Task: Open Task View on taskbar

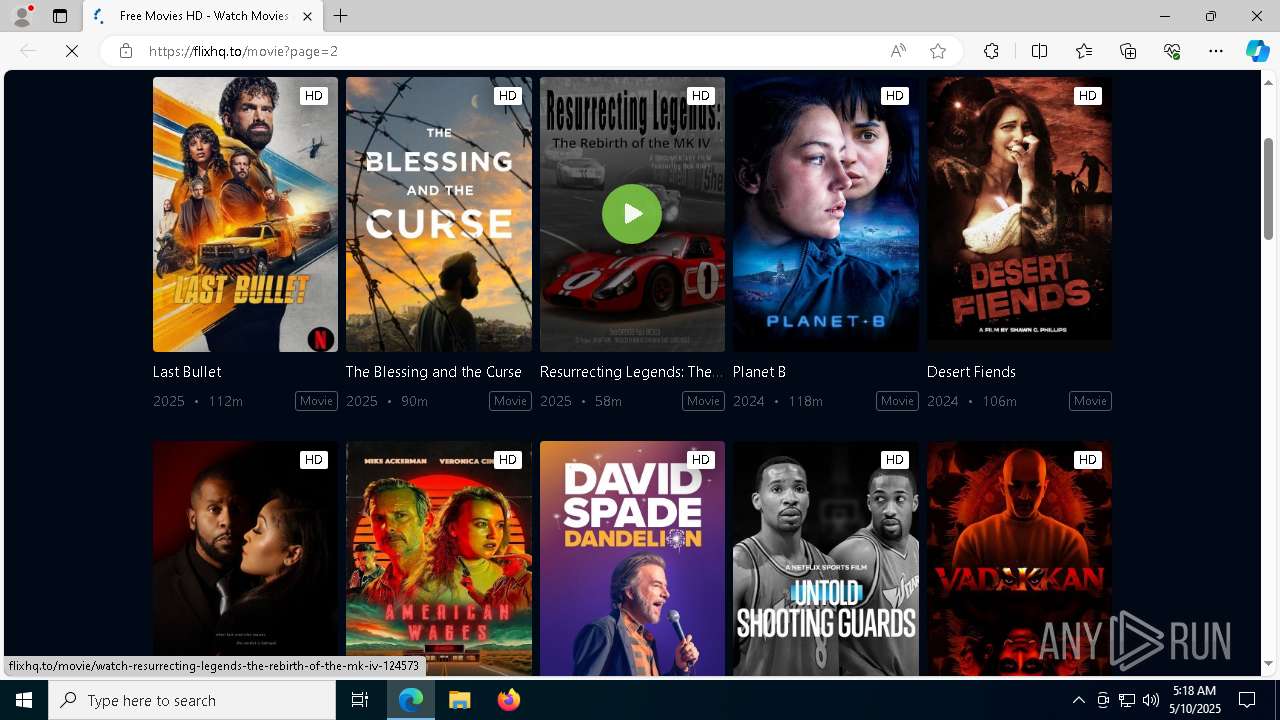Action: click(x=360, y=700)
